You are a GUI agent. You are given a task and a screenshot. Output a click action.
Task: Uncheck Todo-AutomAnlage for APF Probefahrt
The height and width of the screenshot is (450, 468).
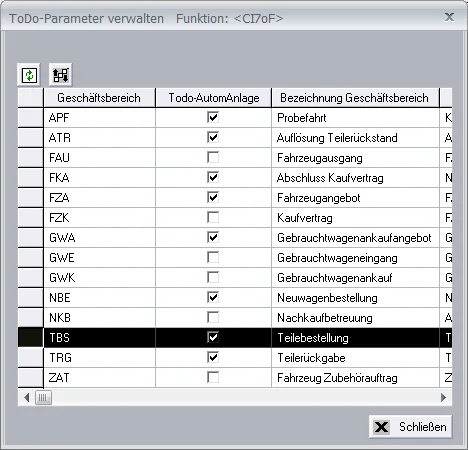click(213, 117)
